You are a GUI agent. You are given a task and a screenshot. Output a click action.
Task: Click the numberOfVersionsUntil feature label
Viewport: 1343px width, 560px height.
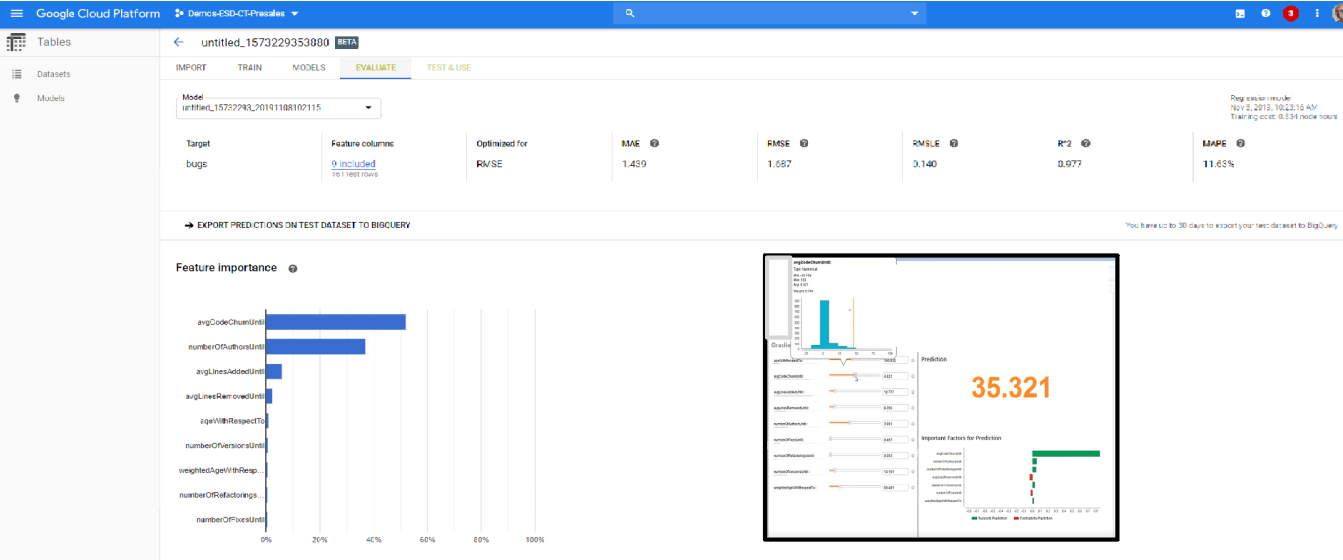(225, 446)
